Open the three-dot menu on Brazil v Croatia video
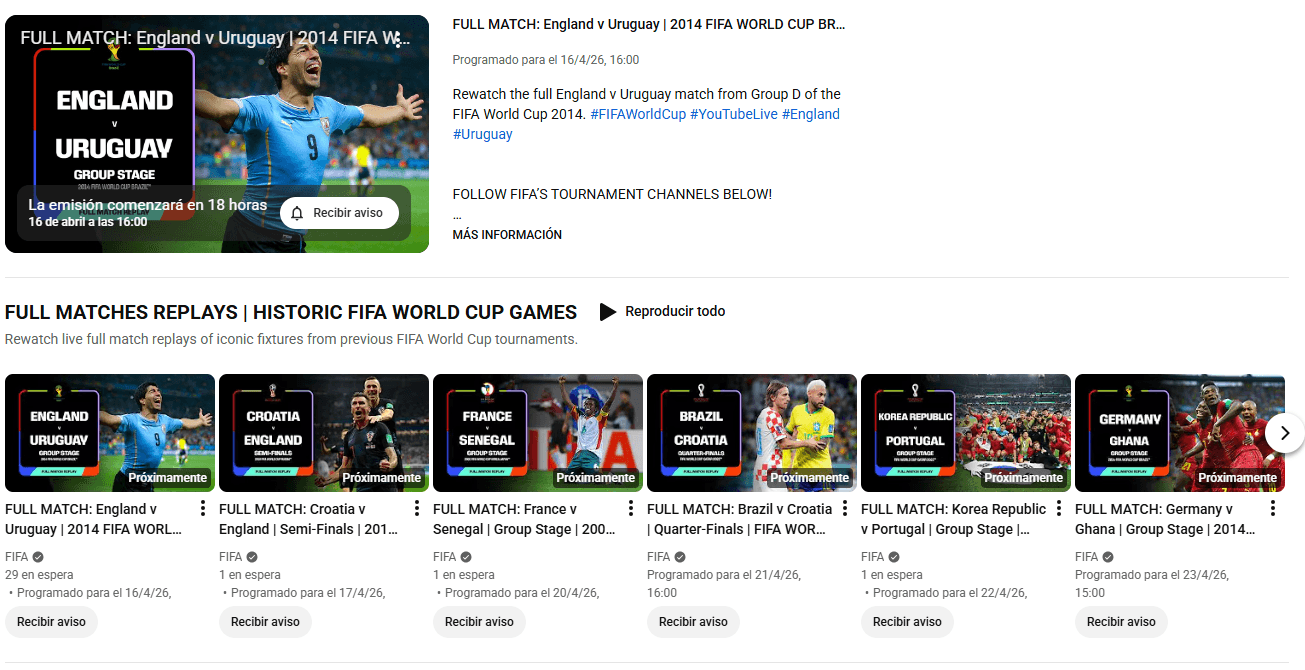Viewport: 1305px width, 670px height. tap(845, 509)
